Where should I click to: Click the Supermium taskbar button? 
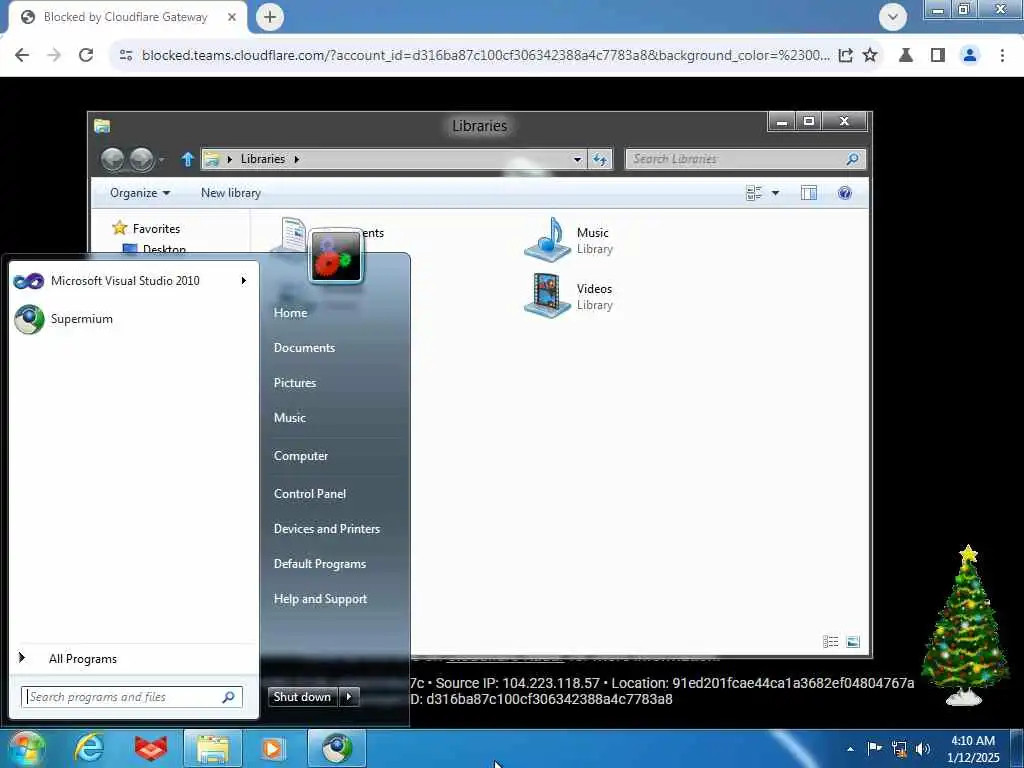(x=336, y=748)
